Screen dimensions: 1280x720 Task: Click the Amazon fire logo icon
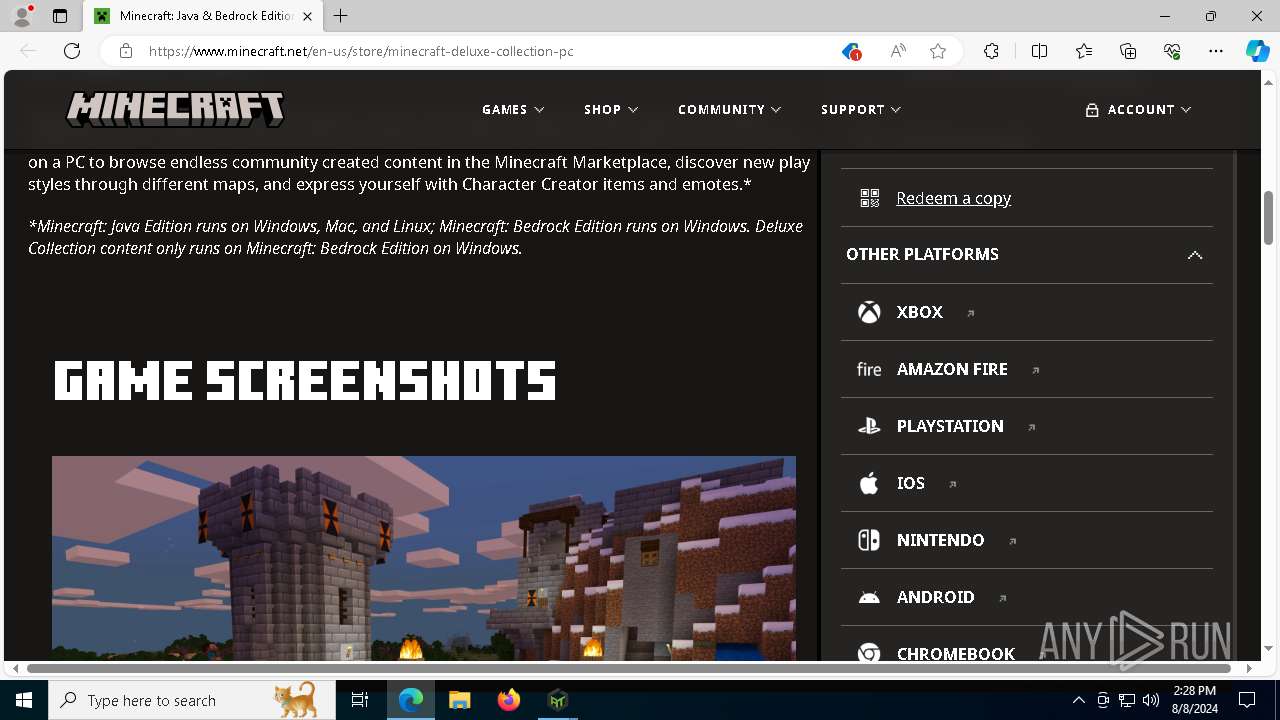coord(869,369)
